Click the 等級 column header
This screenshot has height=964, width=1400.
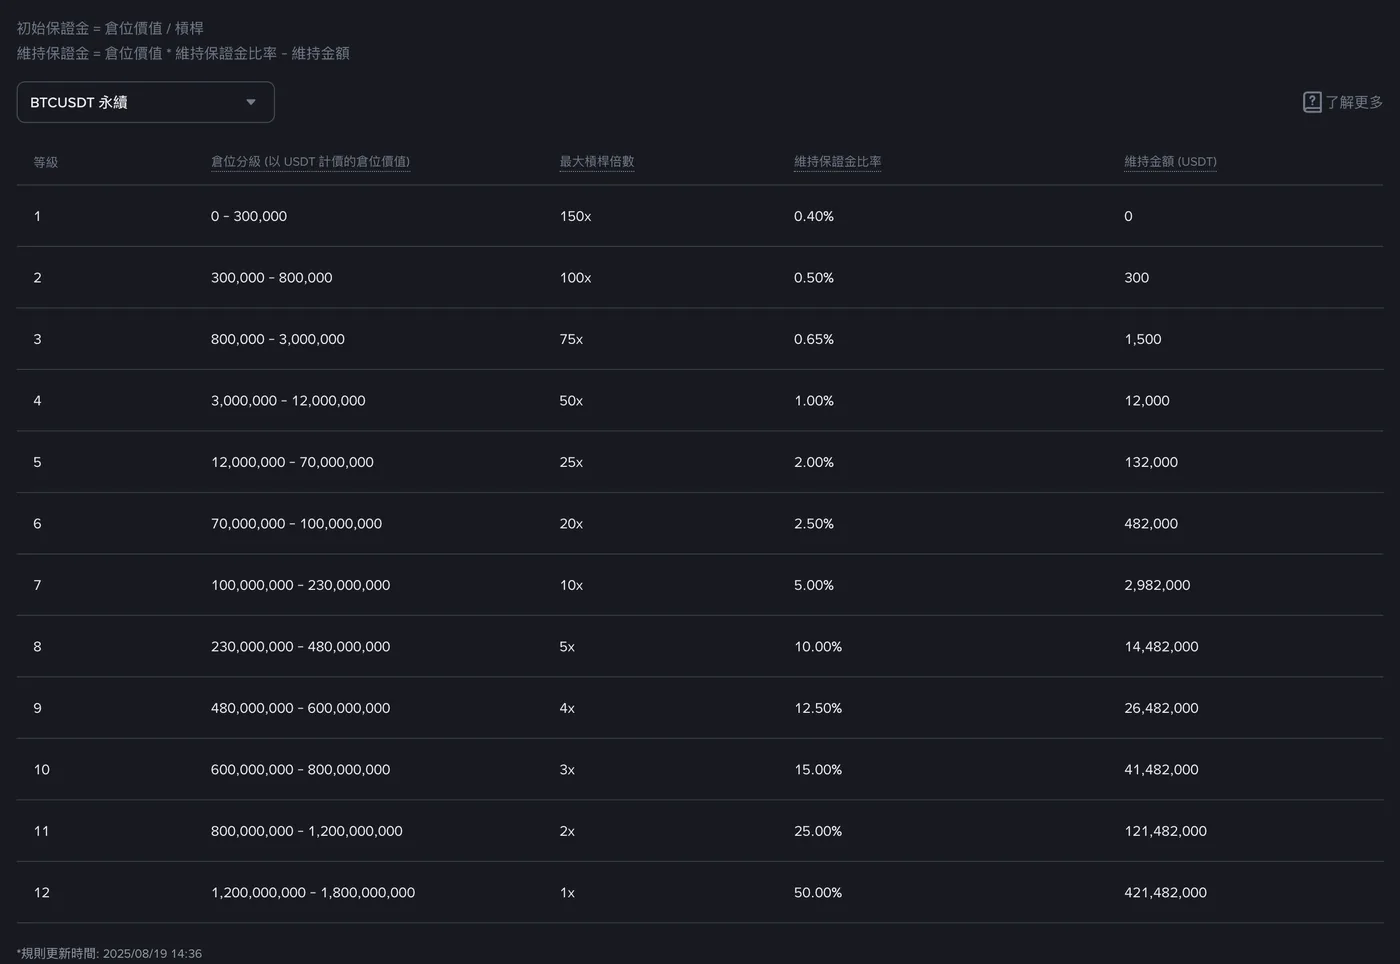pos(46,162)
